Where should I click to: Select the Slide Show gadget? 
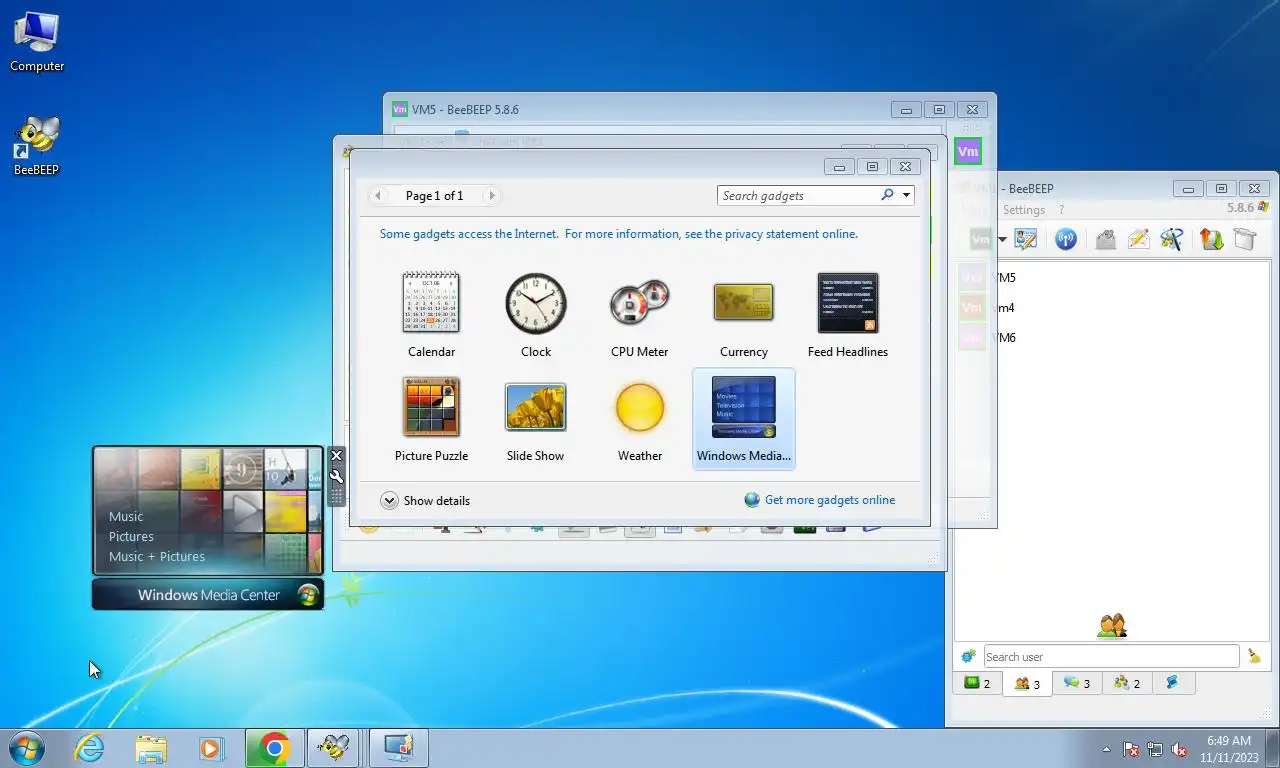click(535, 419)
